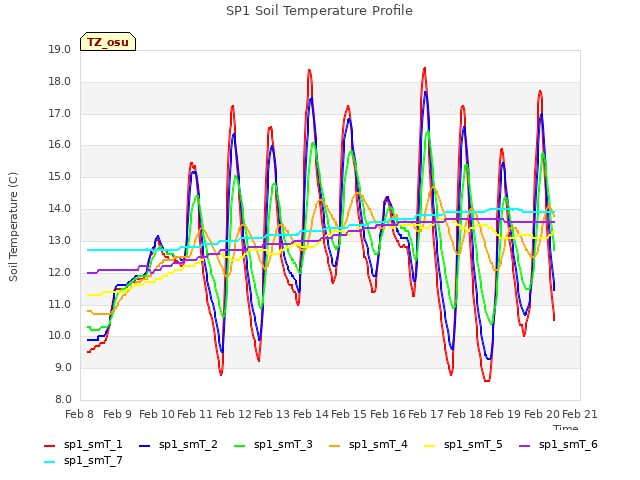Click the cyan sp1_smT_7 legend swatch

(x=49, y=462)
